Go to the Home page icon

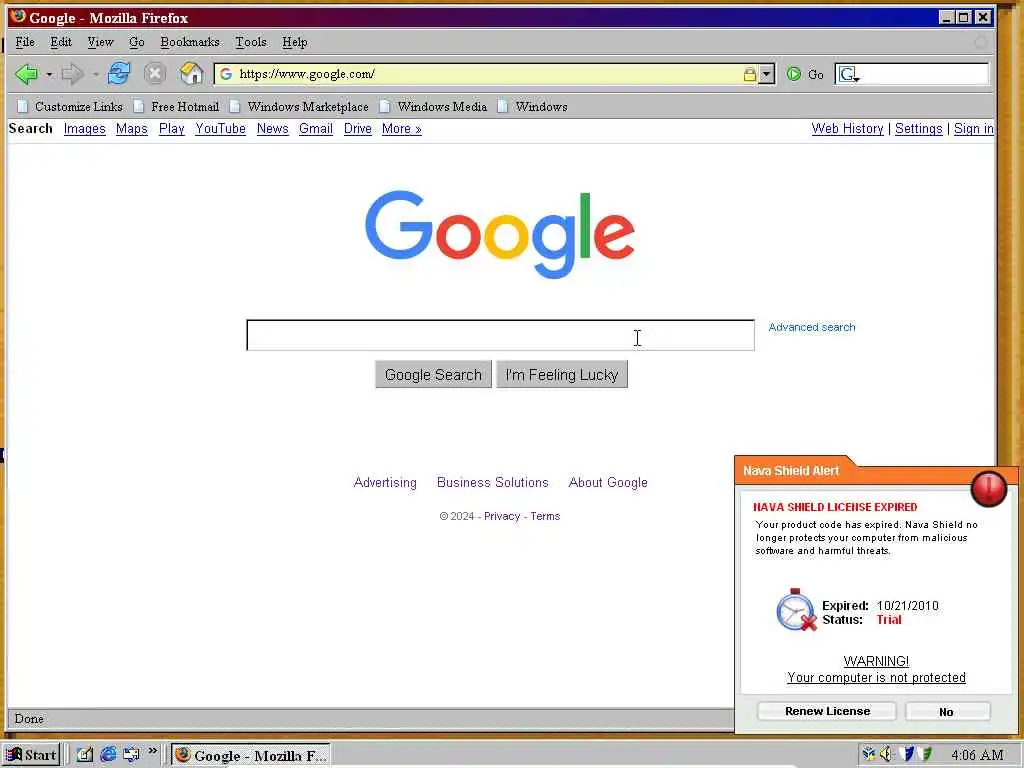click(x=191, y=73)
